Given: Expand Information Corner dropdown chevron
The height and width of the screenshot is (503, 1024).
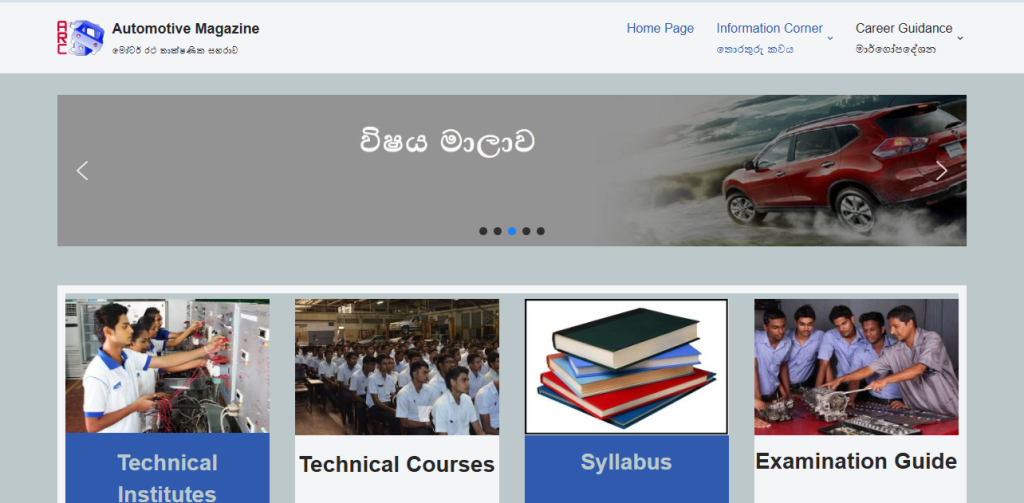Looking at the screenshot, I should (830, 38).
